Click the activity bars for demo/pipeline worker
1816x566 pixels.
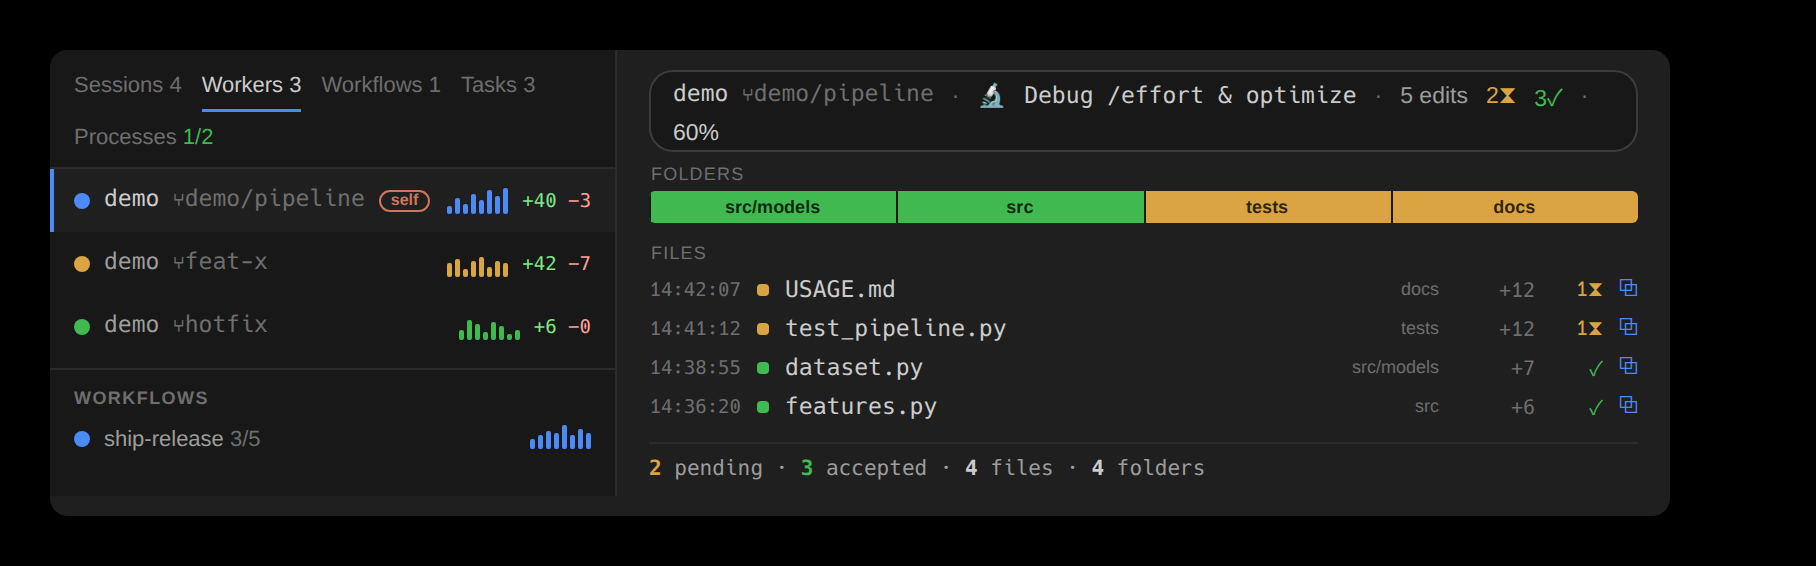pyautogui.click(x=477, y=201)
